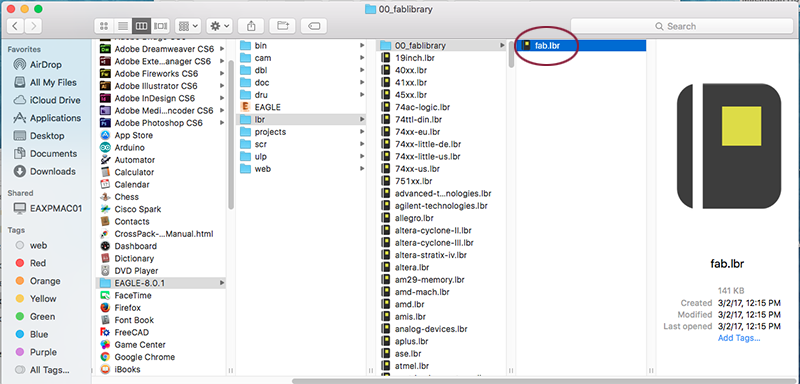Select Documents in the sidebar
Viewport: 800px width, 384px height.
[x=45, y=153]
